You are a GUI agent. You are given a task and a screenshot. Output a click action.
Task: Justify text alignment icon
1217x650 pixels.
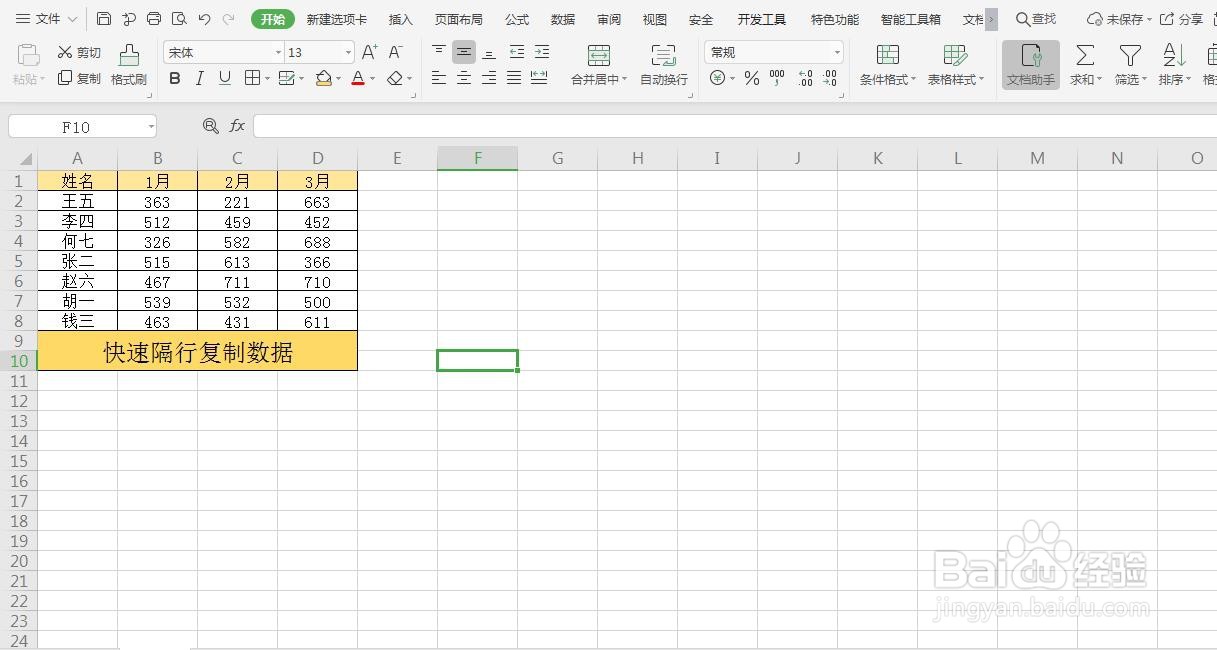coord(514,78)
